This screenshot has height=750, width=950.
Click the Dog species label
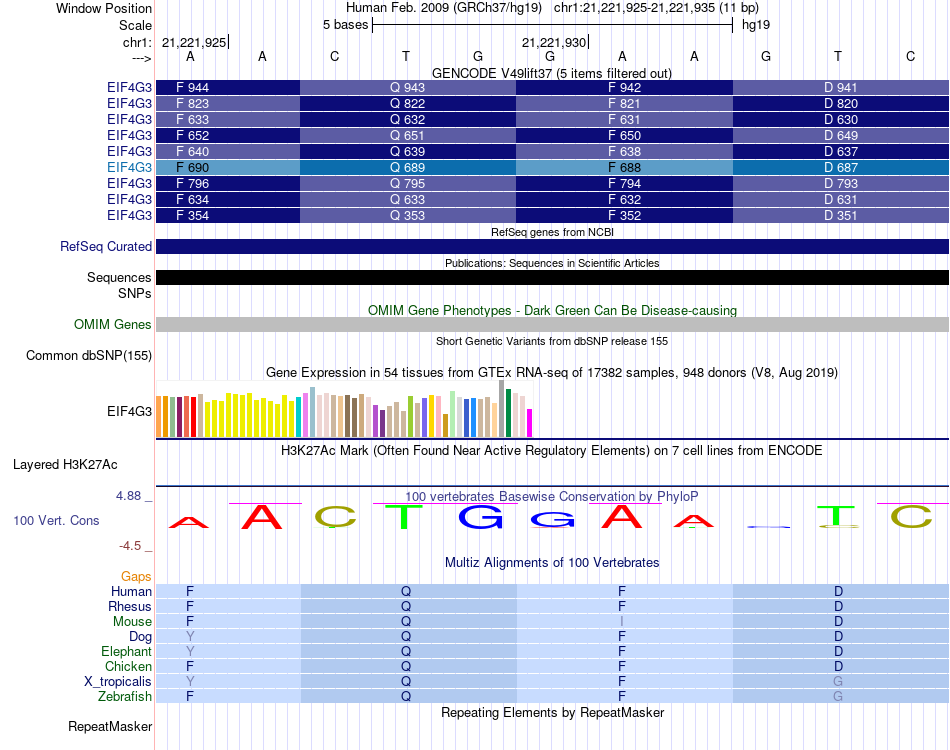[140, 637]
